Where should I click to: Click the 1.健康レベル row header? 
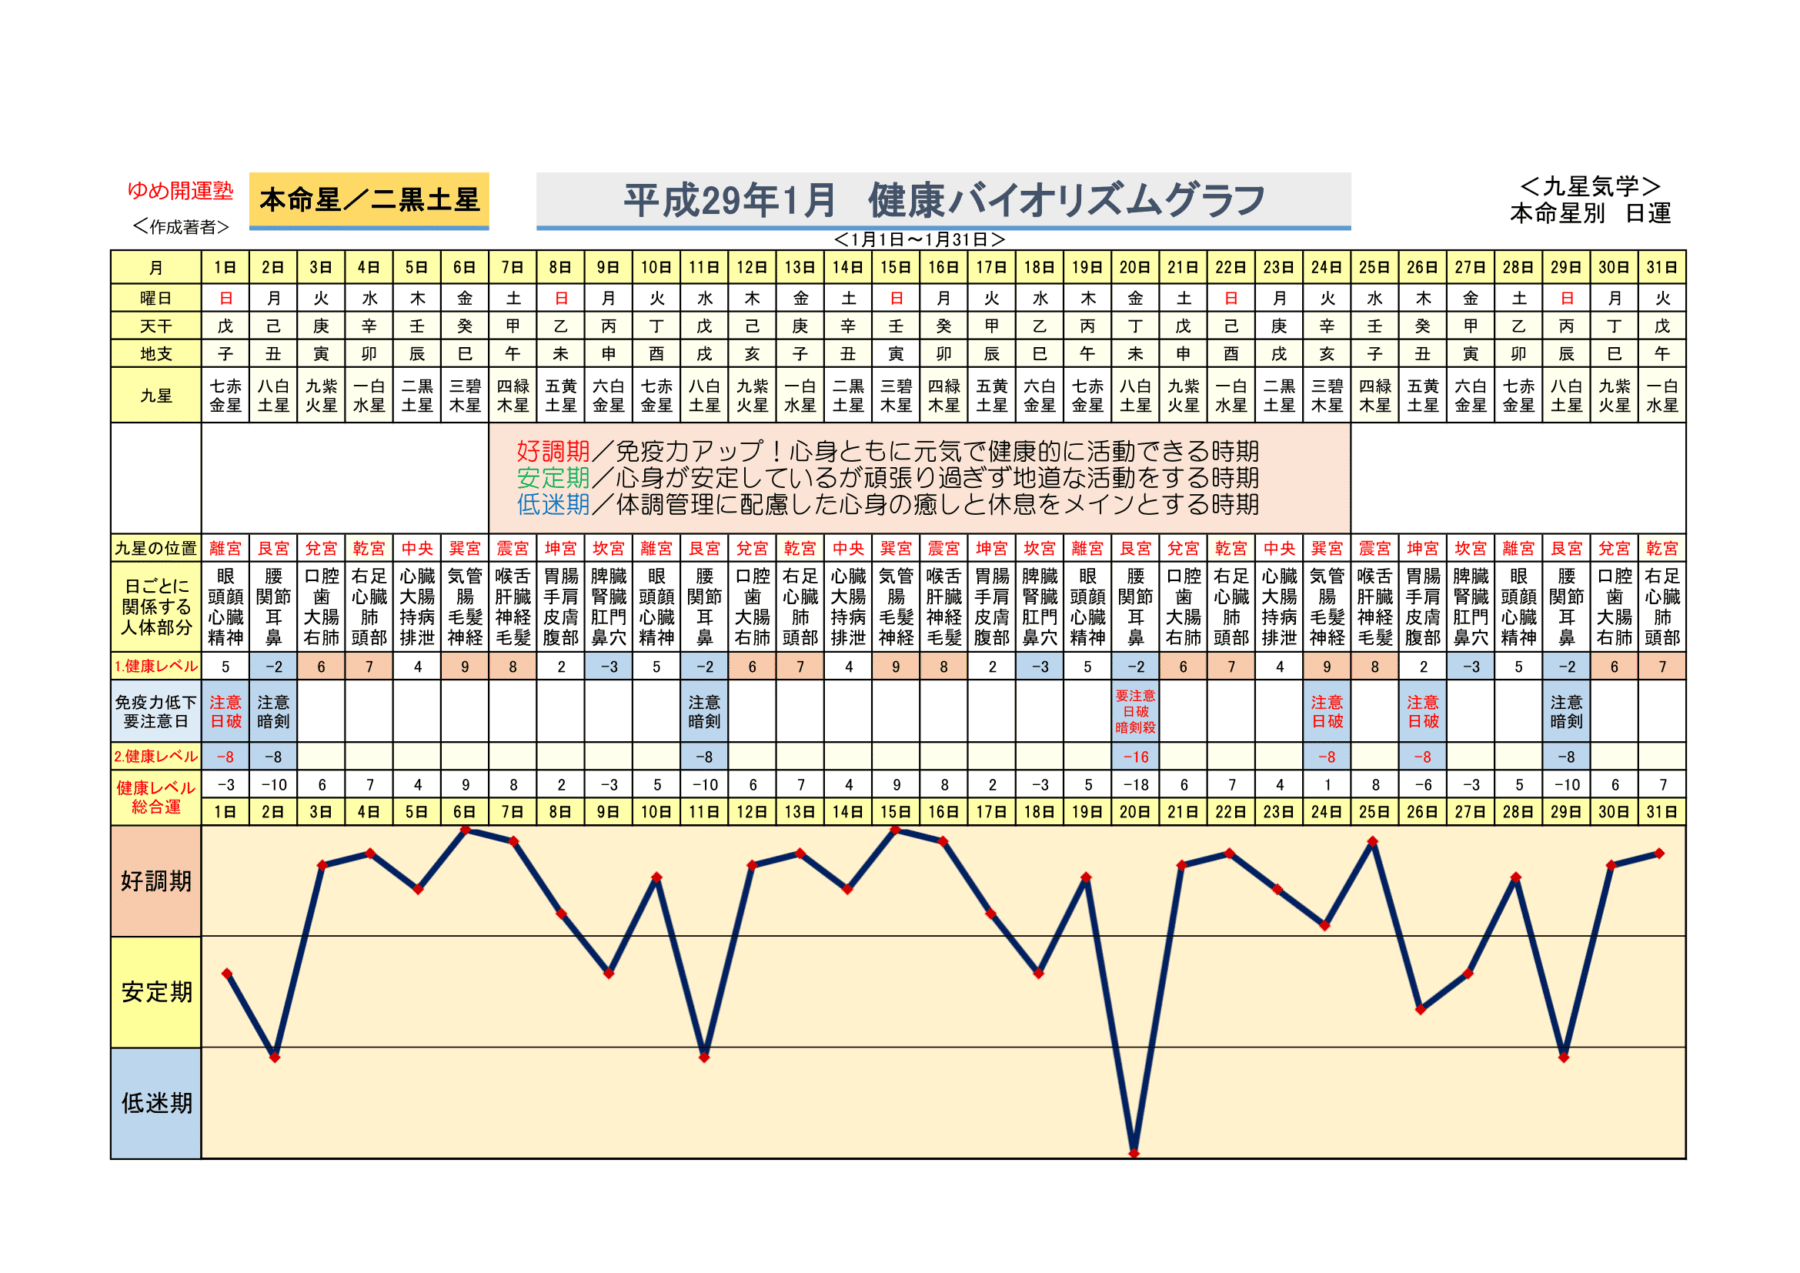pos(156,666)
